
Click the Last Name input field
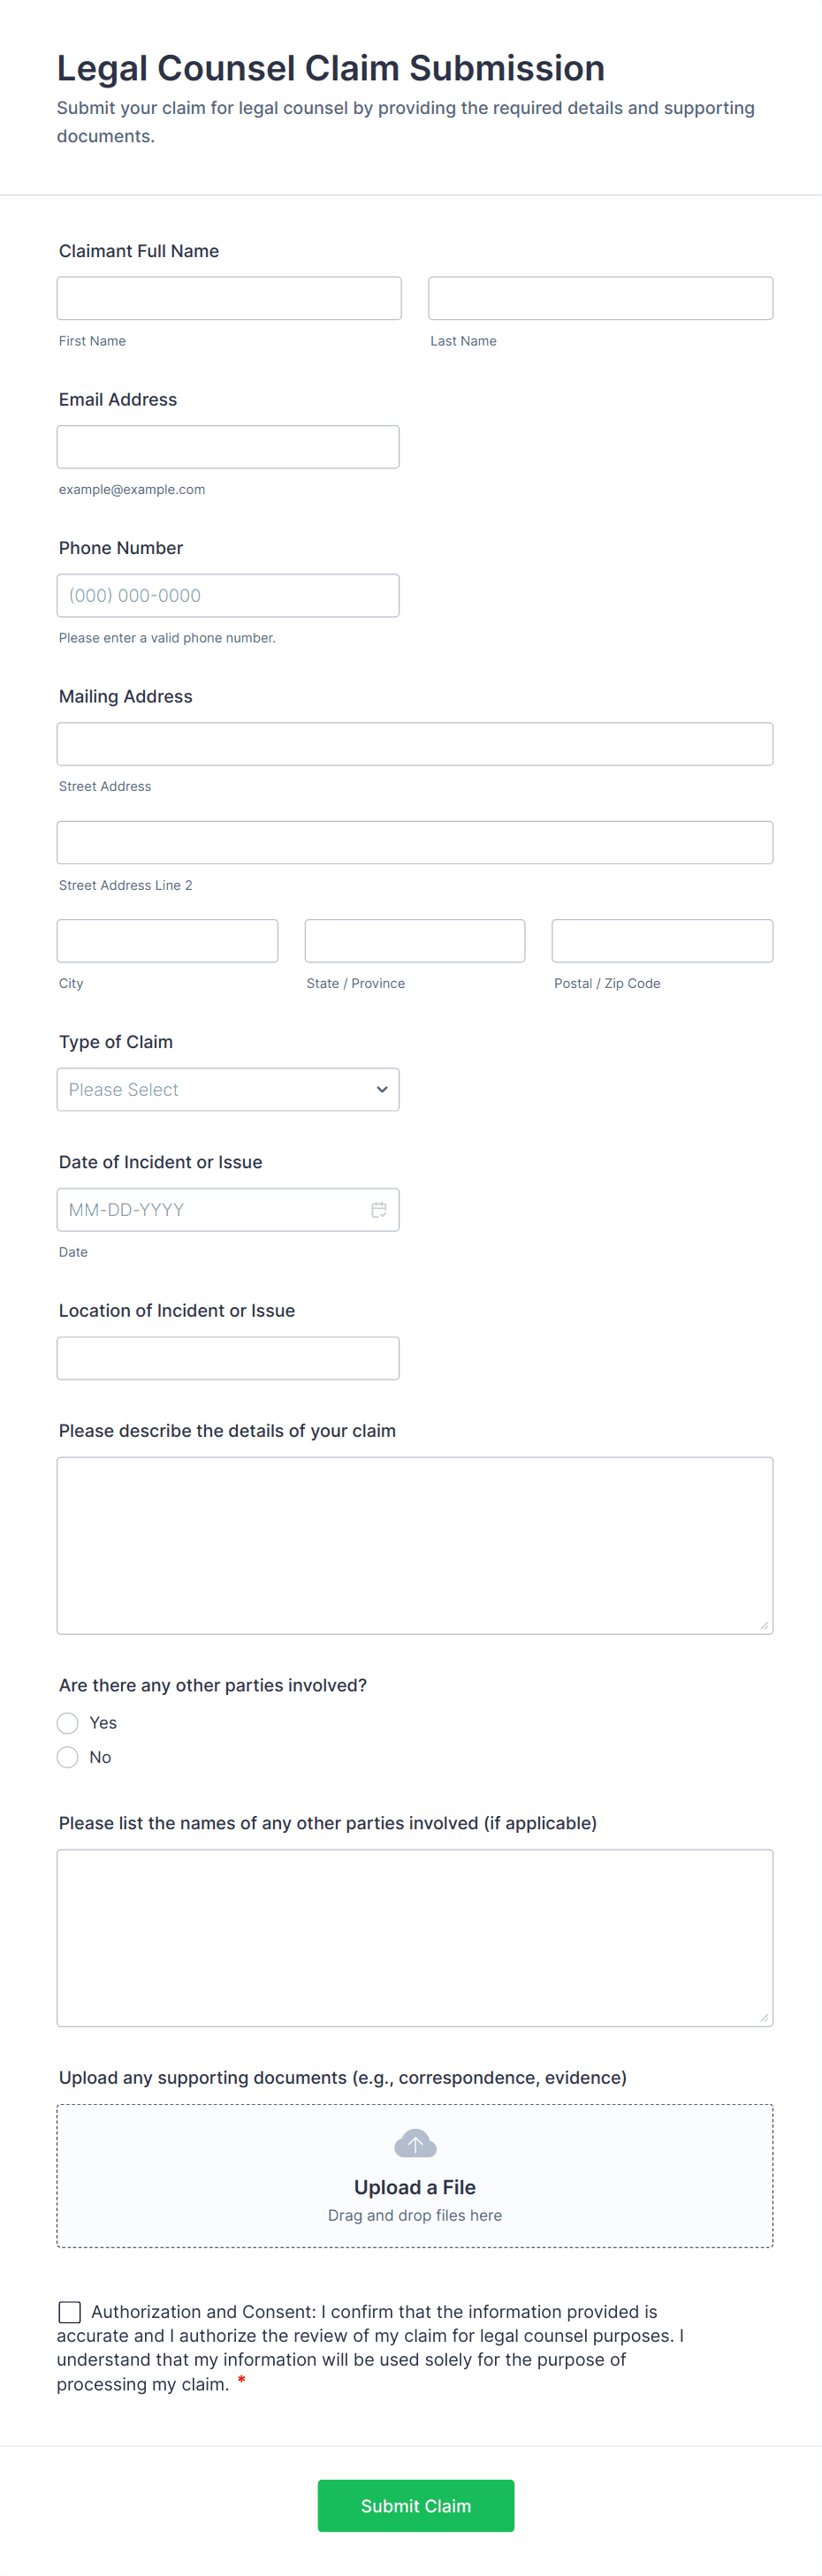pyautogui.click(x=600, y=297)
